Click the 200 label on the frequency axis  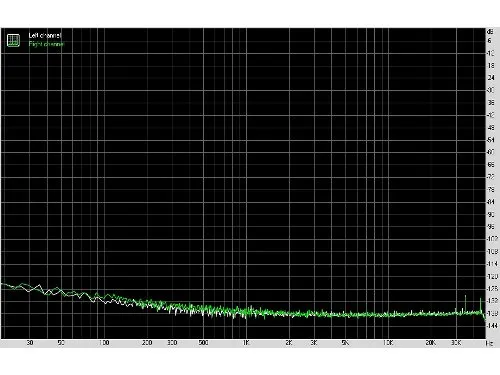tap(147, 343)
